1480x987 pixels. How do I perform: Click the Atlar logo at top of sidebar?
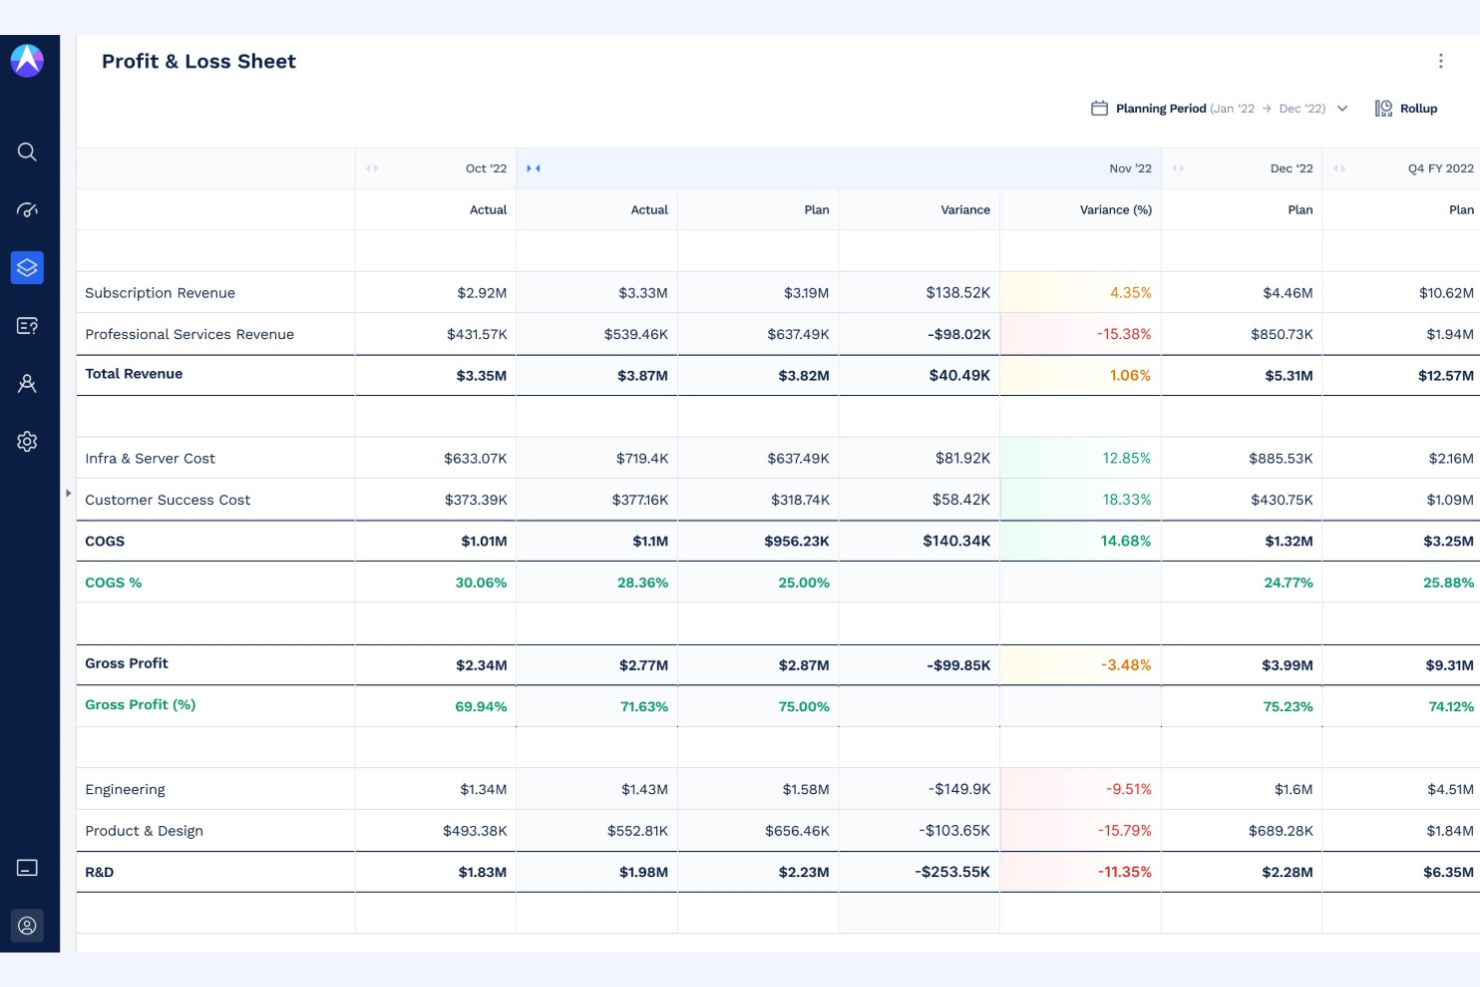click(x=27, y=60)
